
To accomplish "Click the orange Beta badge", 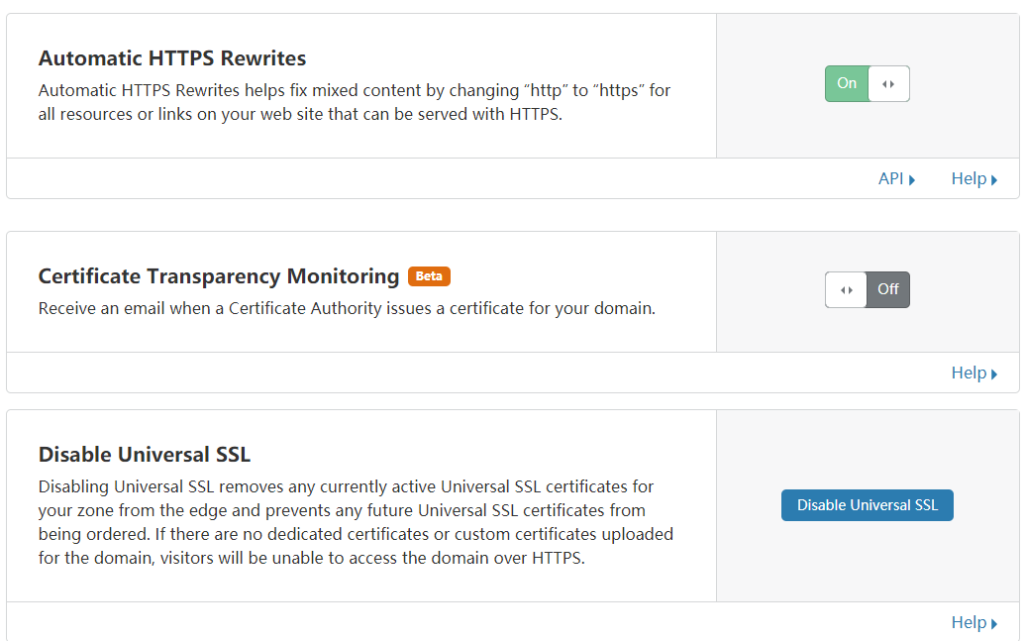I will 429,276.
